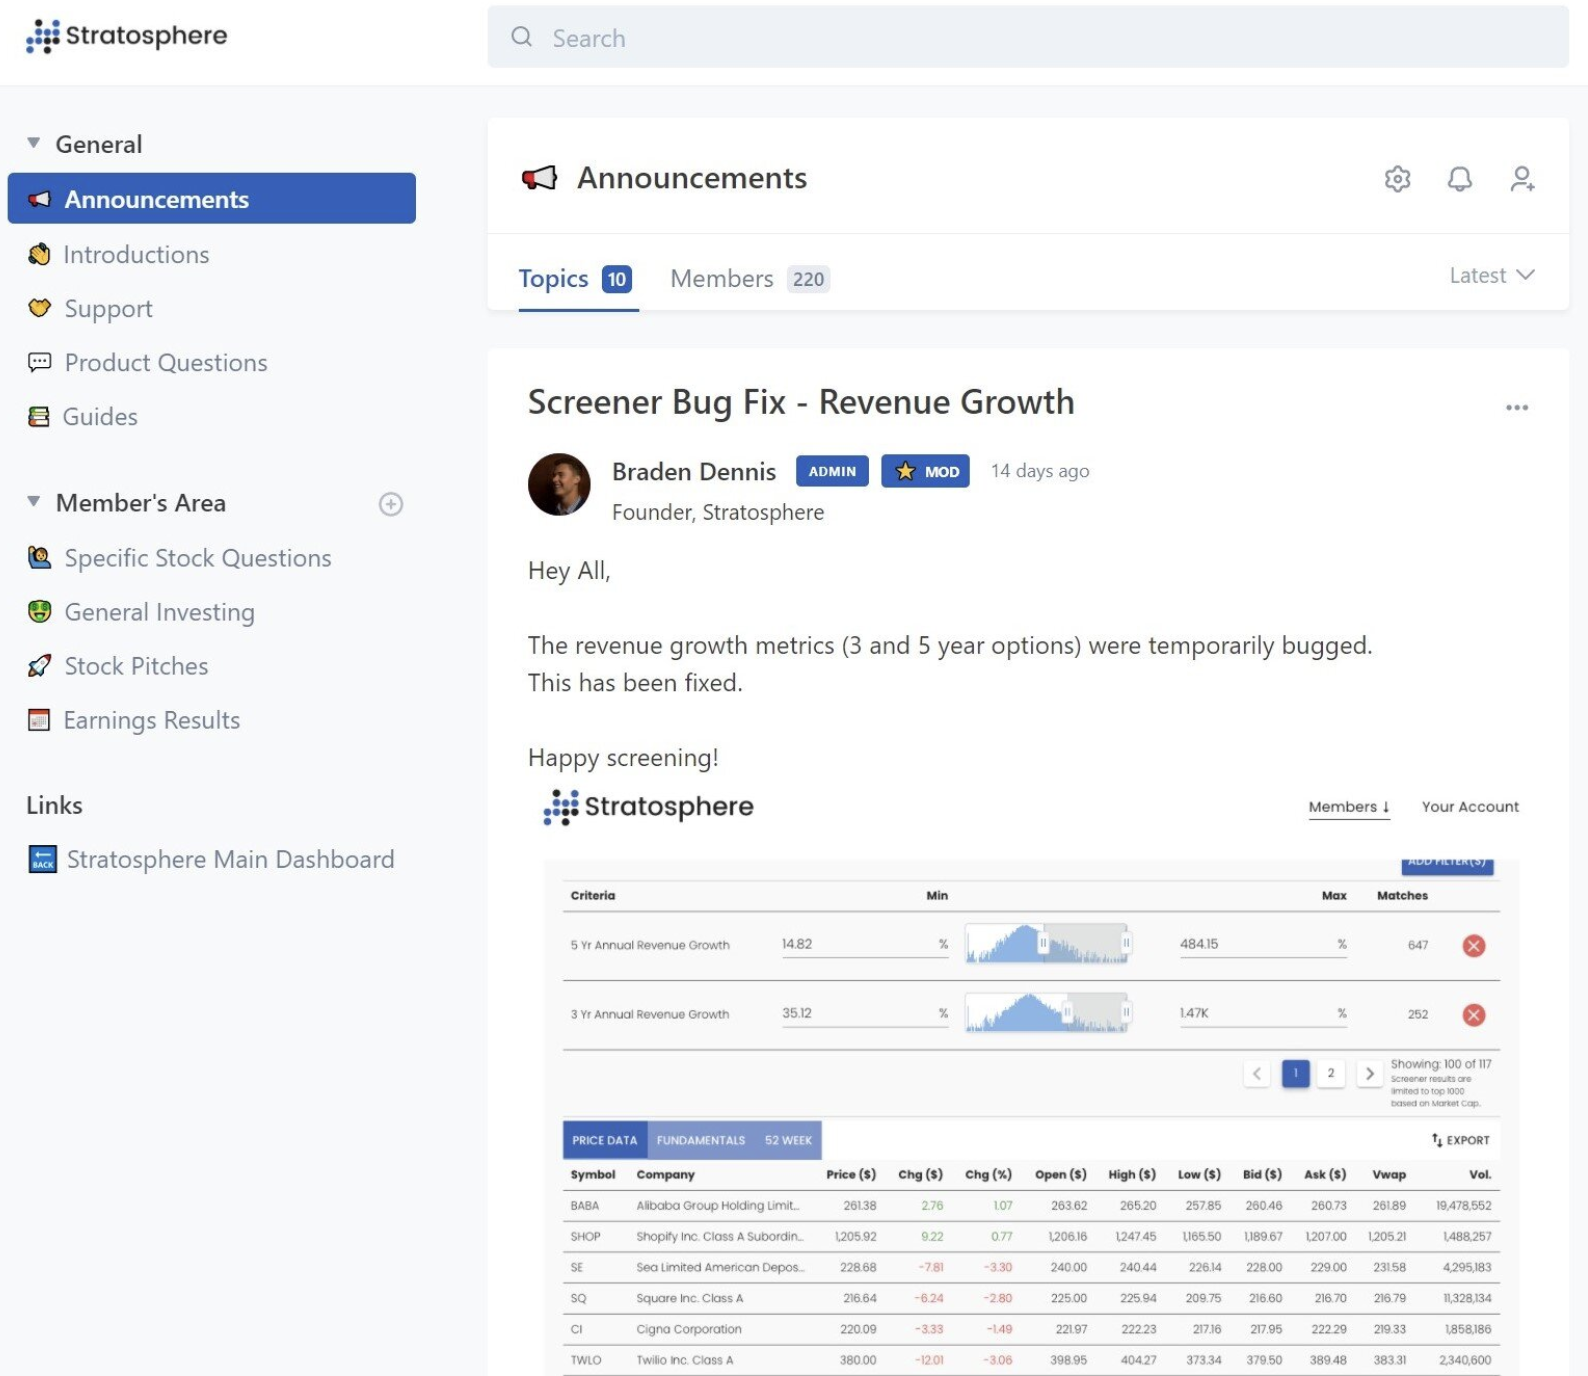Select the FUNDAMENTALS tab
1588x1376 pixels.
[701, 1140]
